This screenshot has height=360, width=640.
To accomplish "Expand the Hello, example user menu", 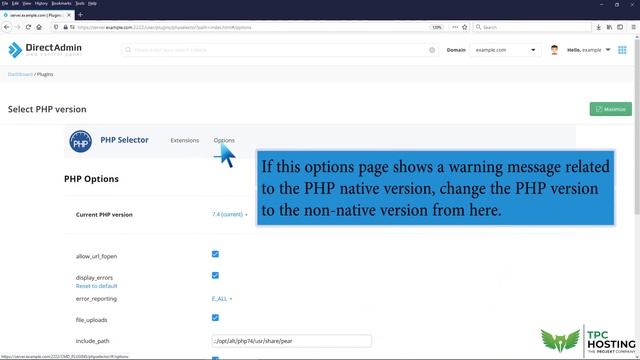I will [589, 50].
